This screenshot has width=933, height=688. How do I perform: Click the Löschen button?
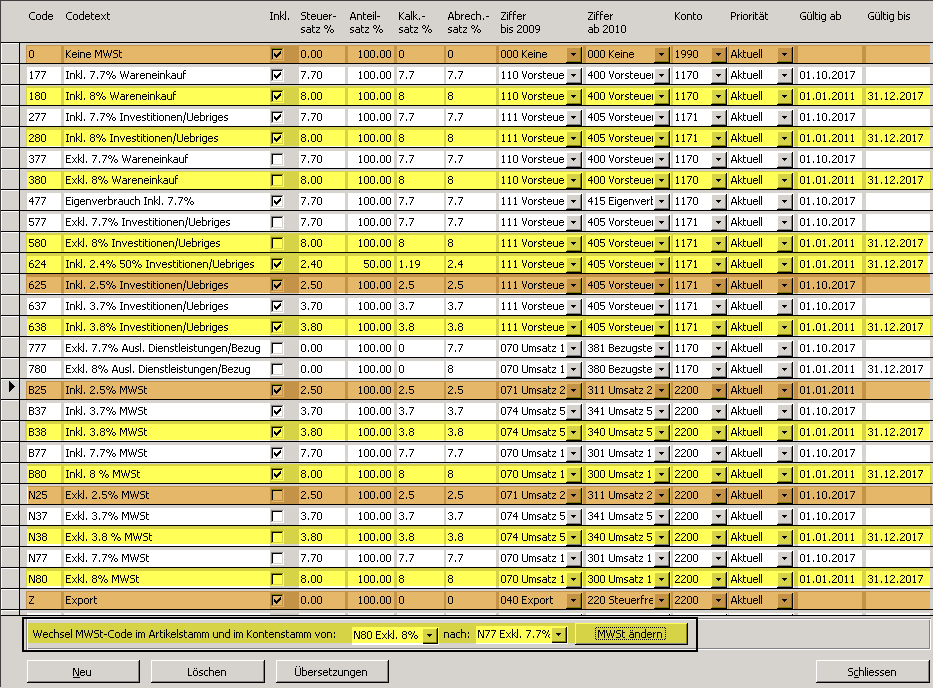(x=205, y=672)
